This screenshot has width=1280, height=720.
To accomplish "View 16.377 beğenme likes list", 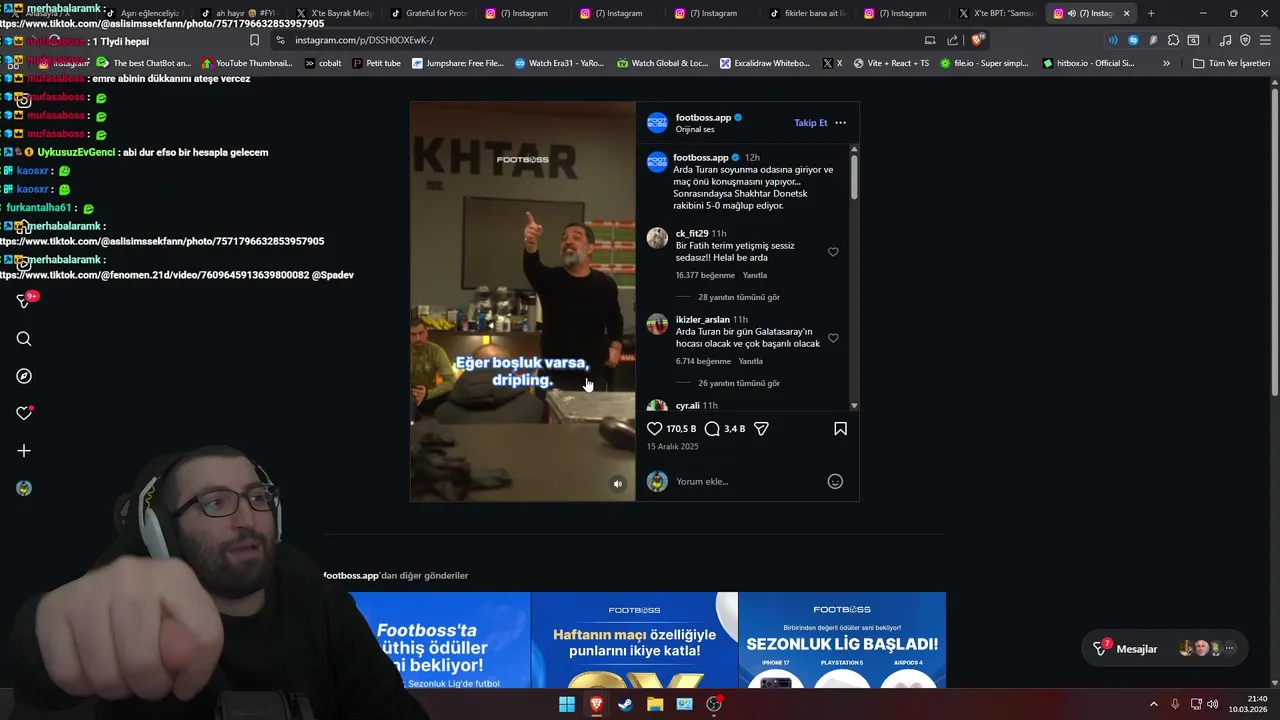I will [705, 275].
